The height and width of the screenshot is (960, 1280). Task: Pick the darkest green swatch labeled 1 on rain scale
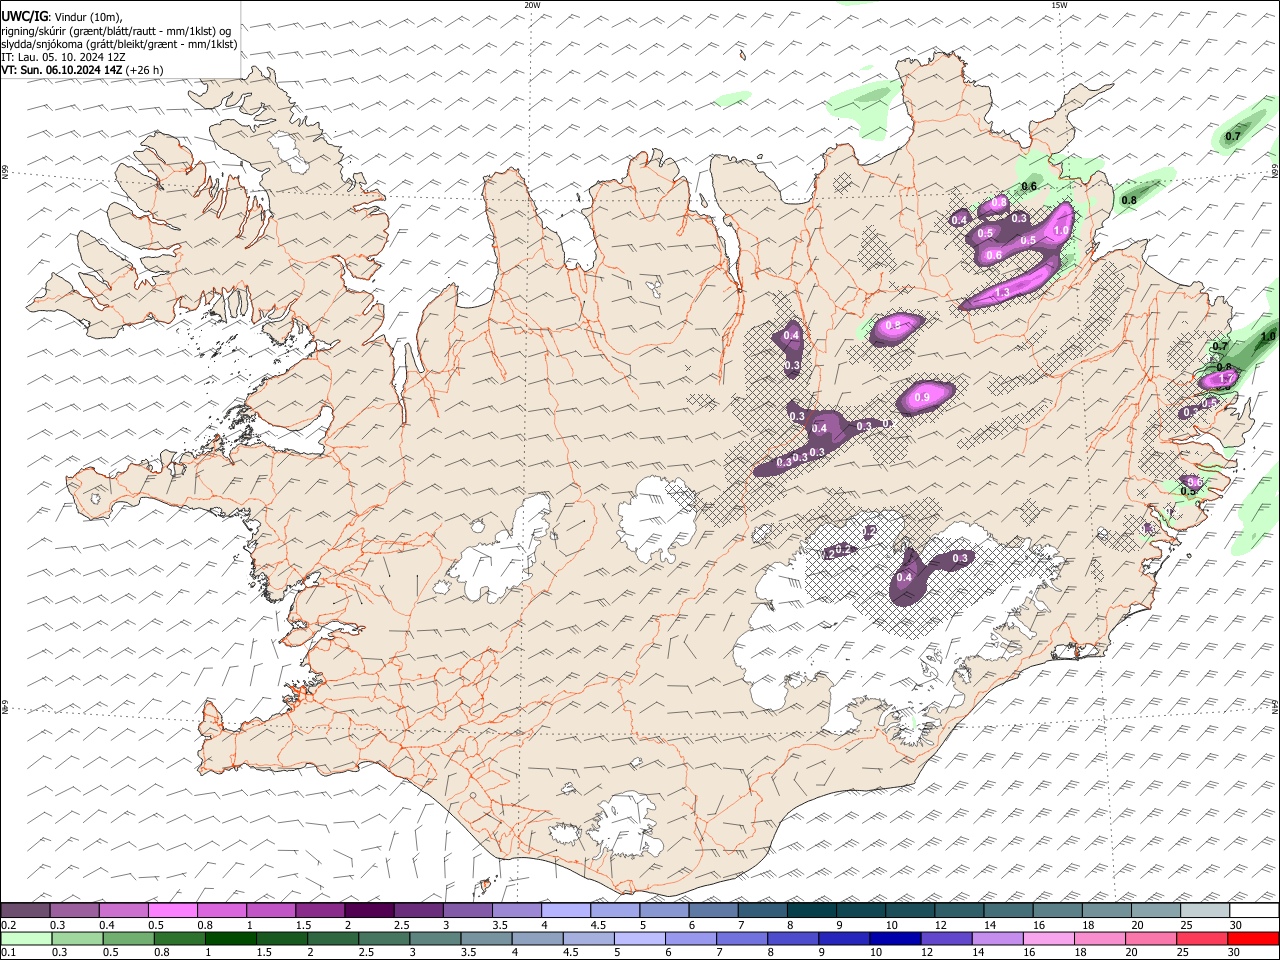(230, 939)
